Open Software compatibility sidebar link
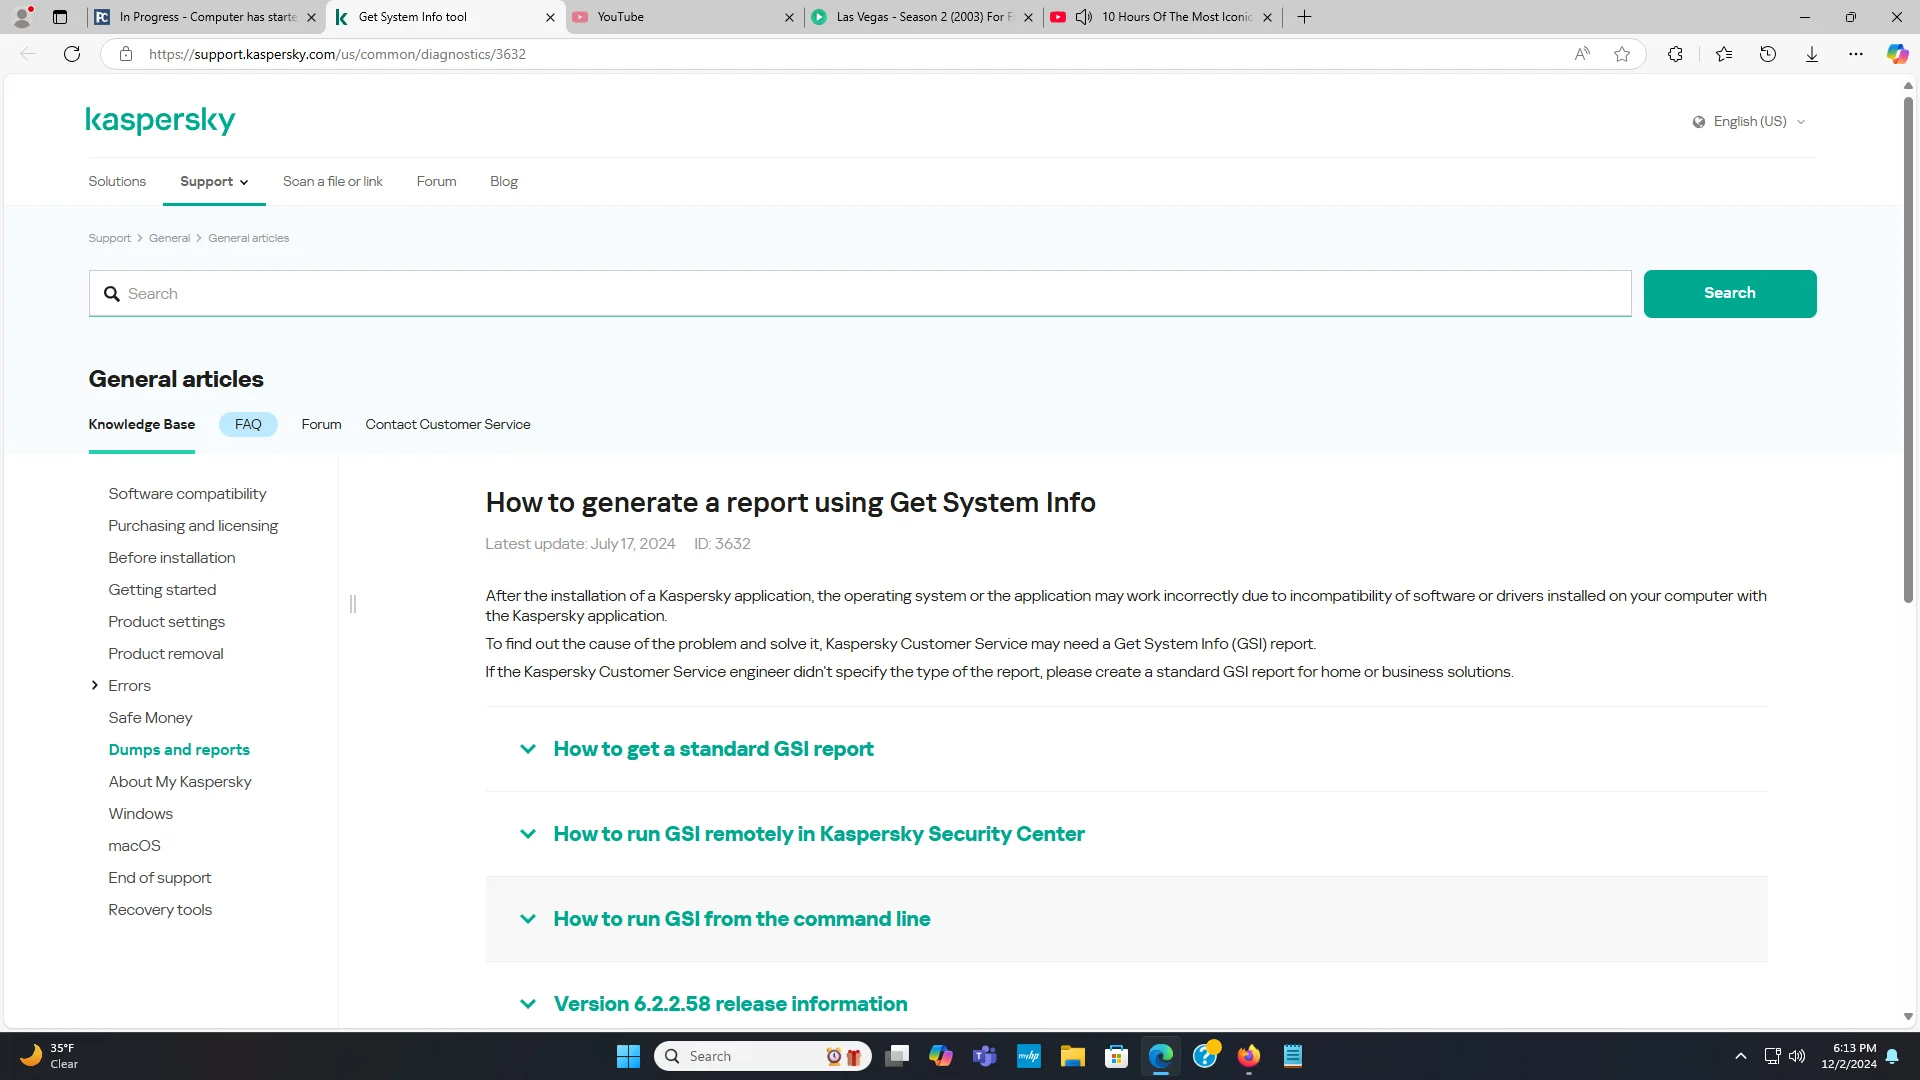Viewport: 1920px width, 1080px height. 187,493
